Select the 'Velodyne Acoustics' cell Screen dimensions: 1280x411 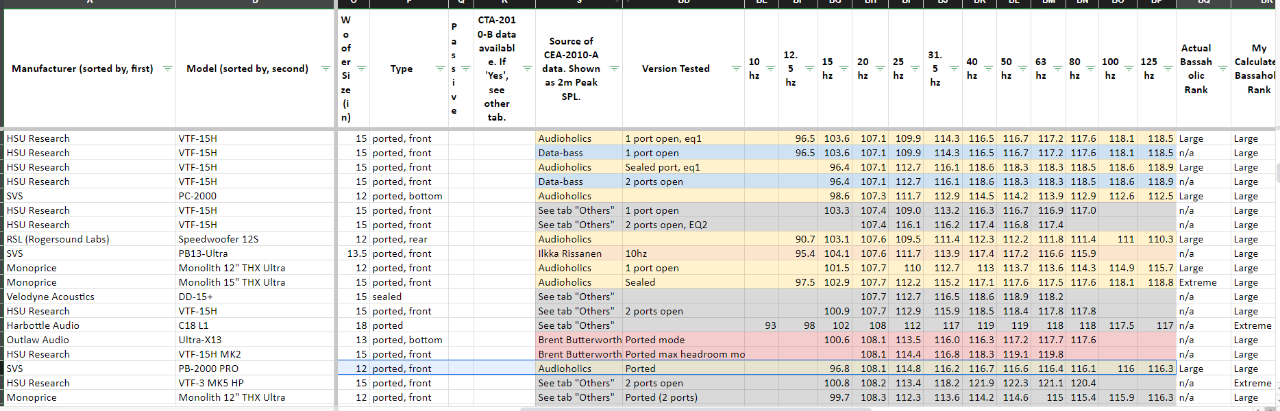pyautogui.click(x=88, y=297)
